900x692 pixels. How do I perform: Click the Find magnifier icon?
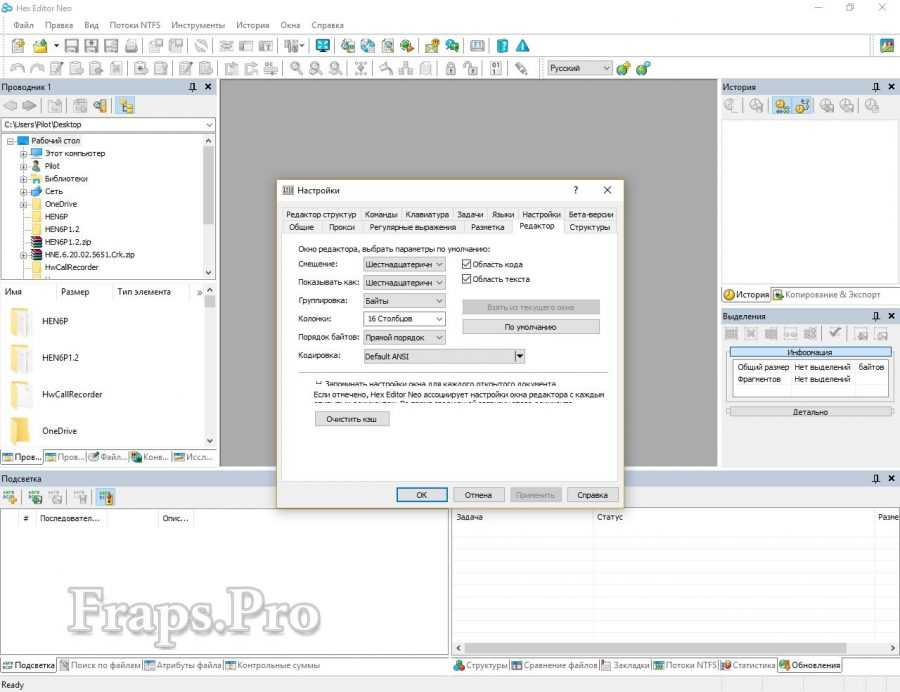[x=296, y=68]
